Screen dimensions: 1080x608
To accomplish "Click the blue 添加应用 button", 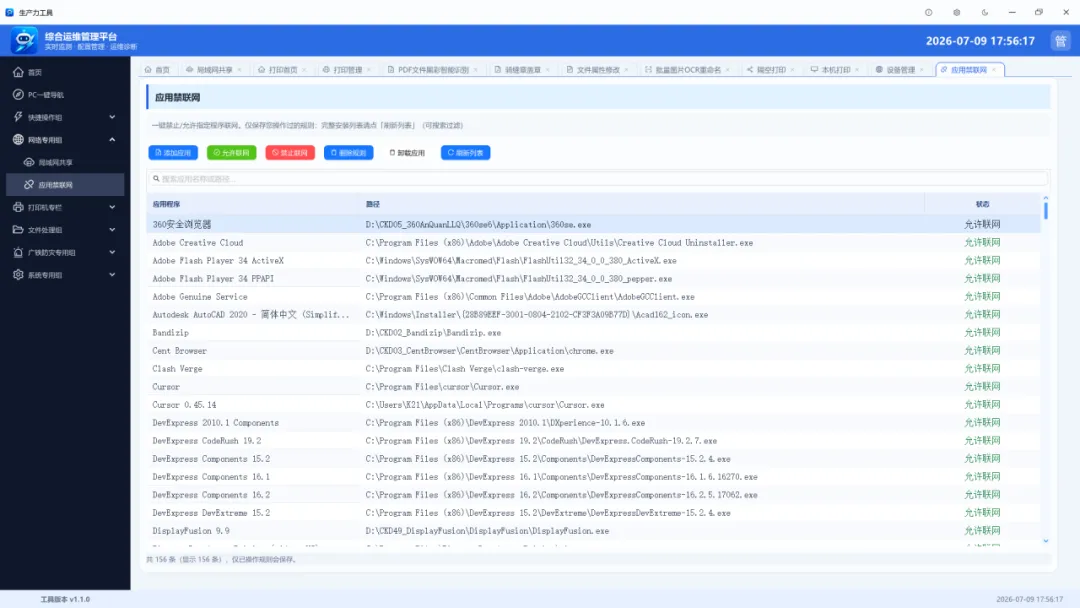I will click(x=173, y=153).
